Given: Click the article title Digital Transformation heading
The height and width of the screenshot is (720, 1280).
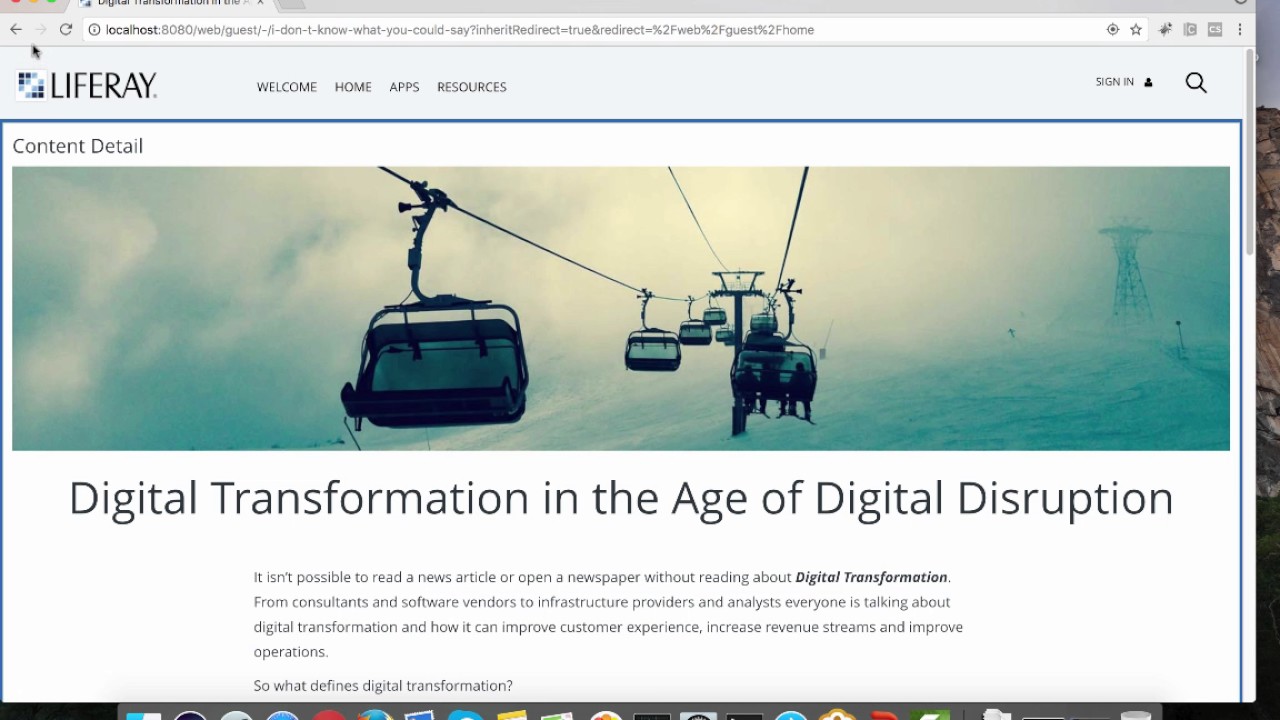Looking at the screenshot, I should (x=621, y=498).
